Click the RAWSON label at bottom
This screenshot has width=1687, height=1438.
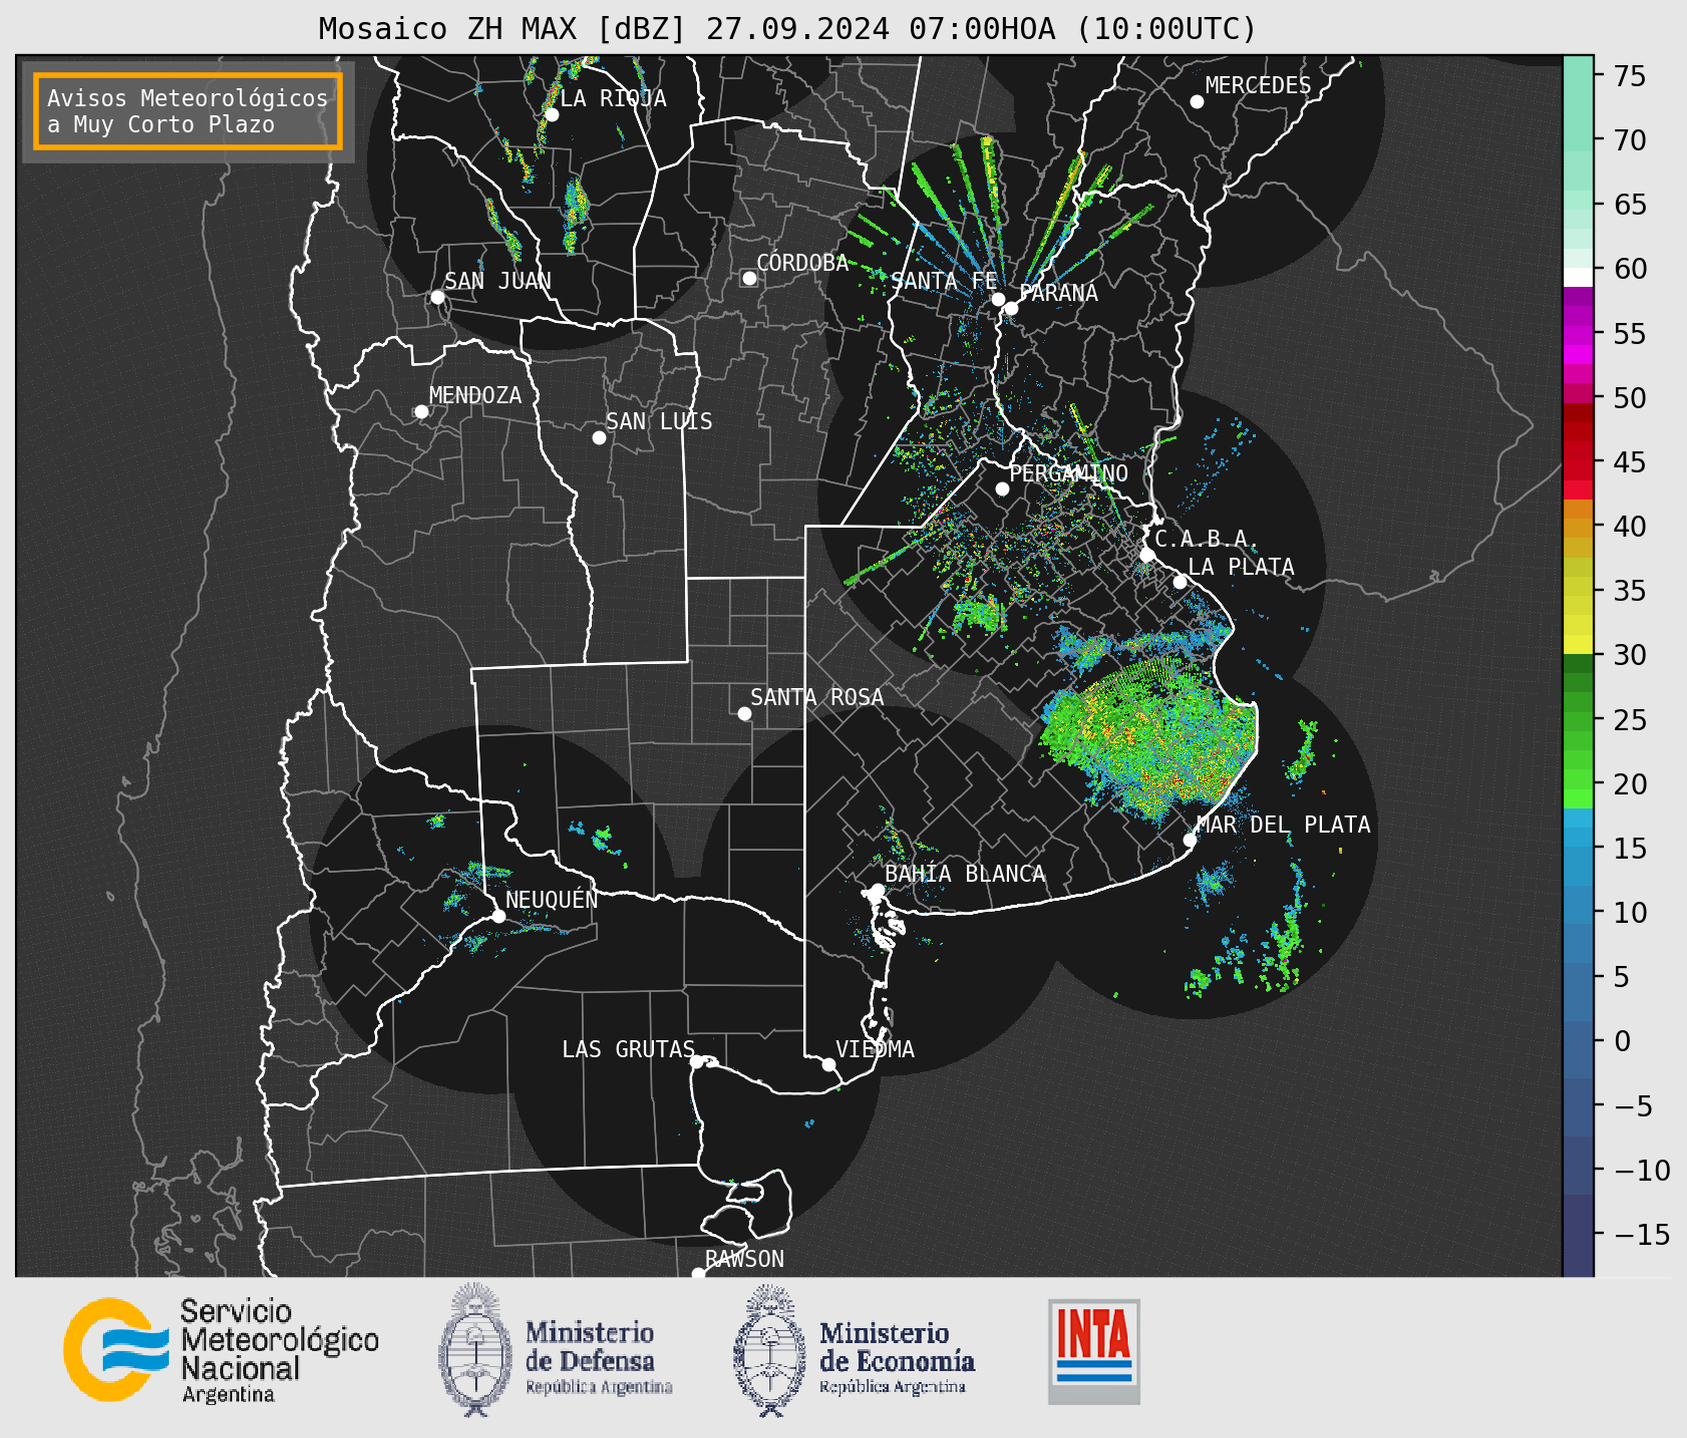coord(745,1259)
